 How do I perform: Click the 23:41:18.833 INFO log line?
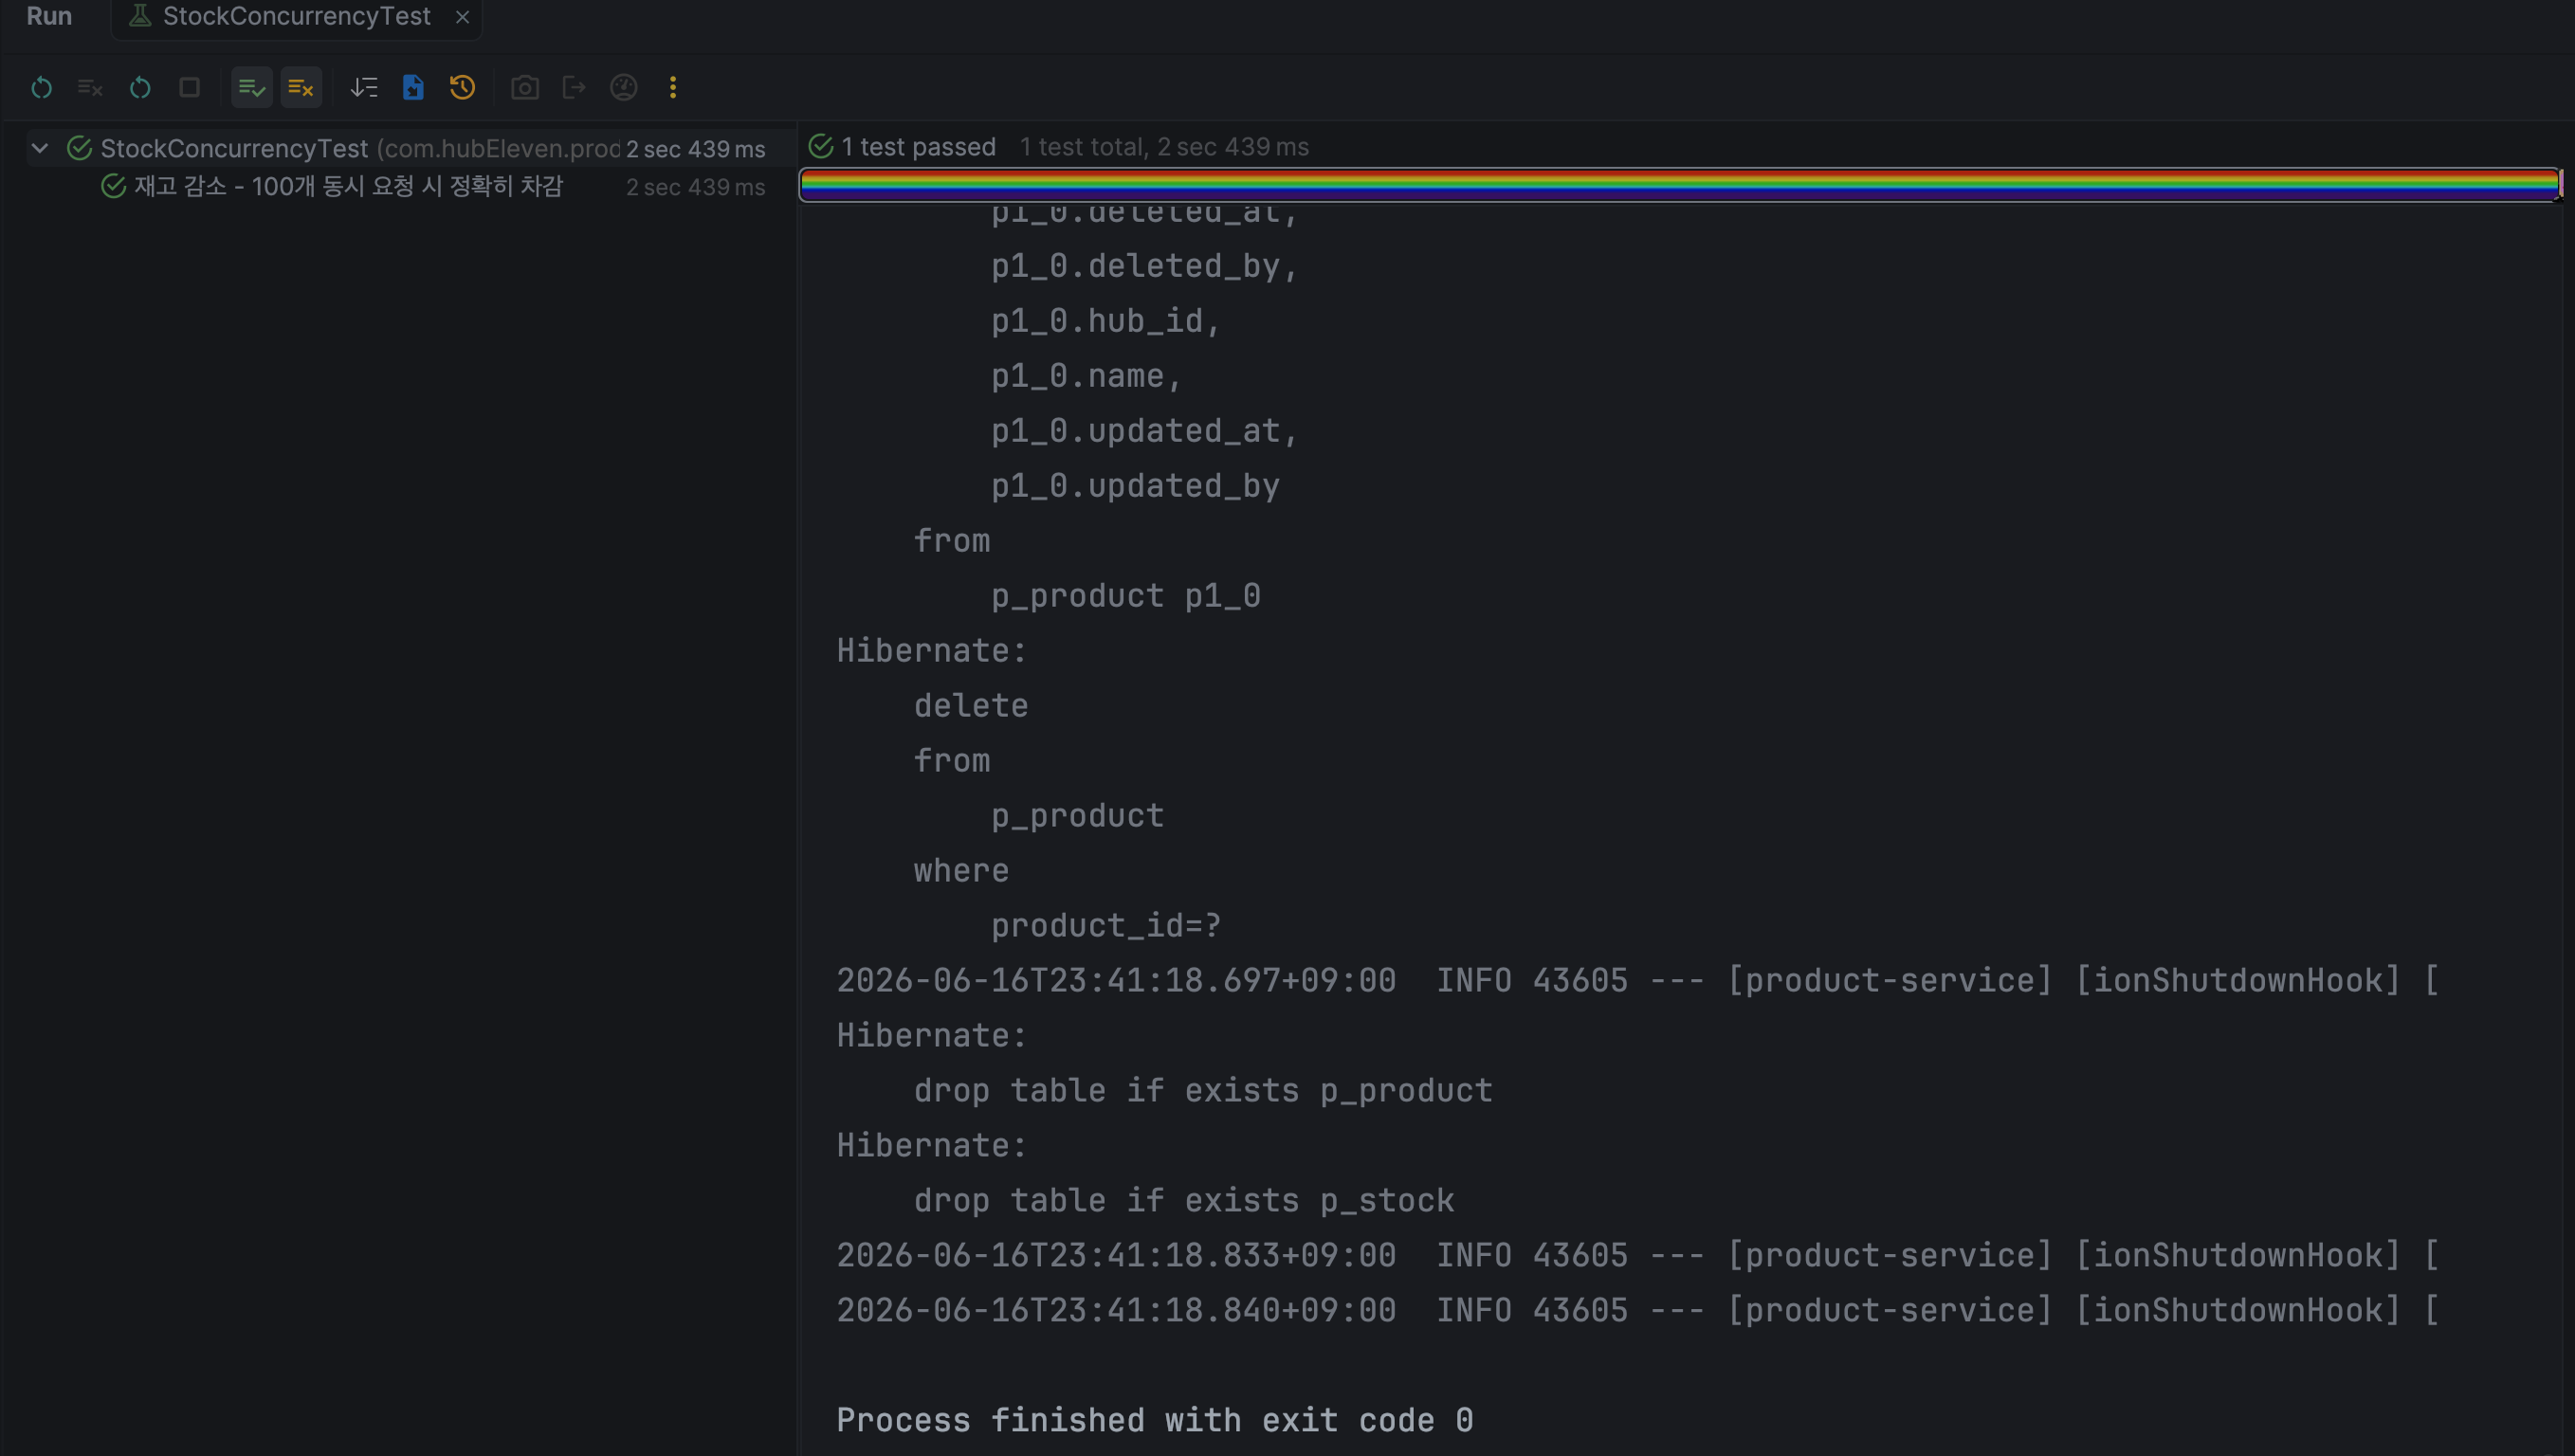click(1637, 1254)
